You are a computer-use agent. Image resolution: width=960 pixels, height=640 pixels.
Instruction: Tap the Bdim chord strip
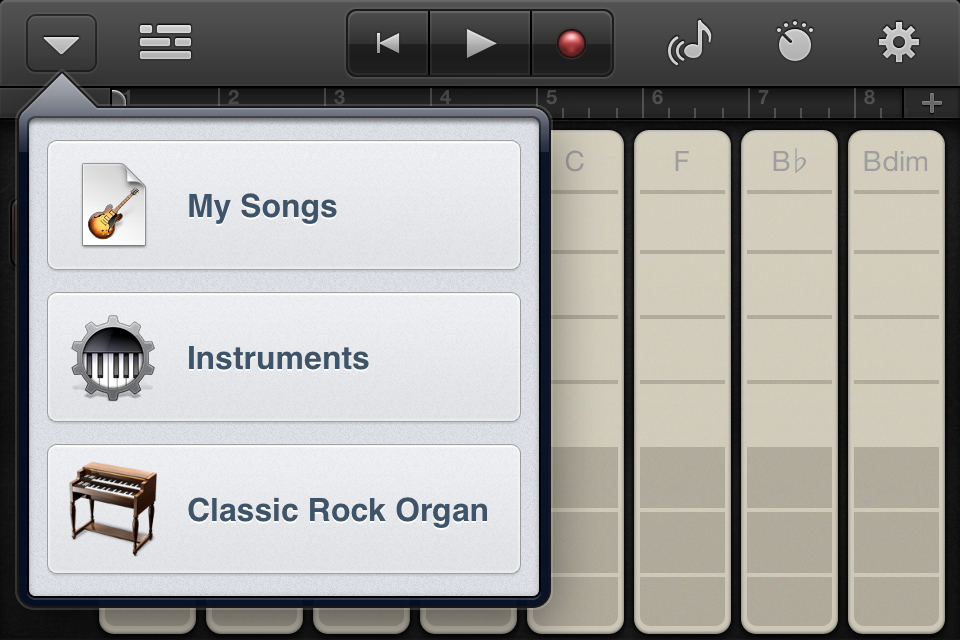pos(896,380)
